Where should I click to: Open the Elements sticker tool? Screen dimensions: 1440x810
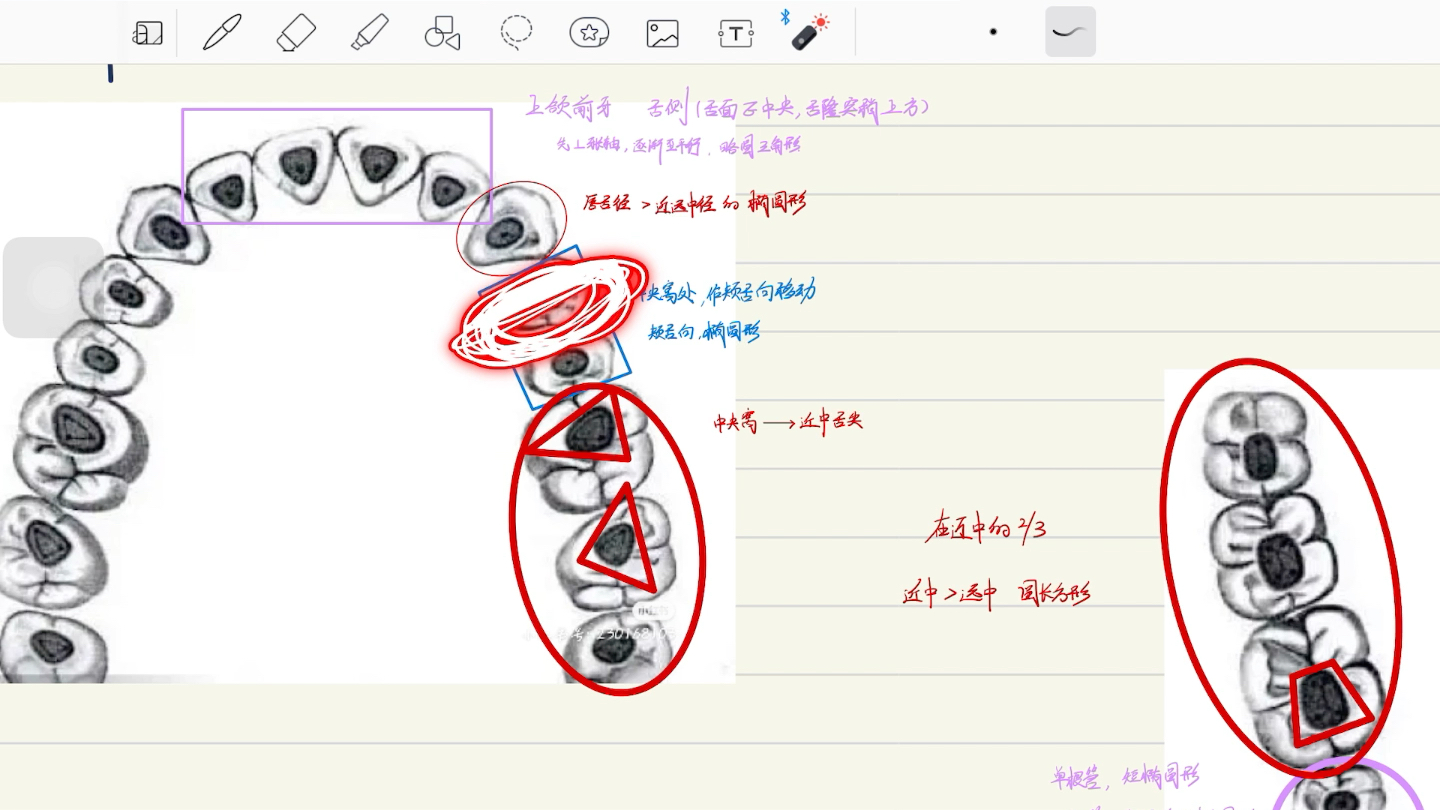[589, 33]
